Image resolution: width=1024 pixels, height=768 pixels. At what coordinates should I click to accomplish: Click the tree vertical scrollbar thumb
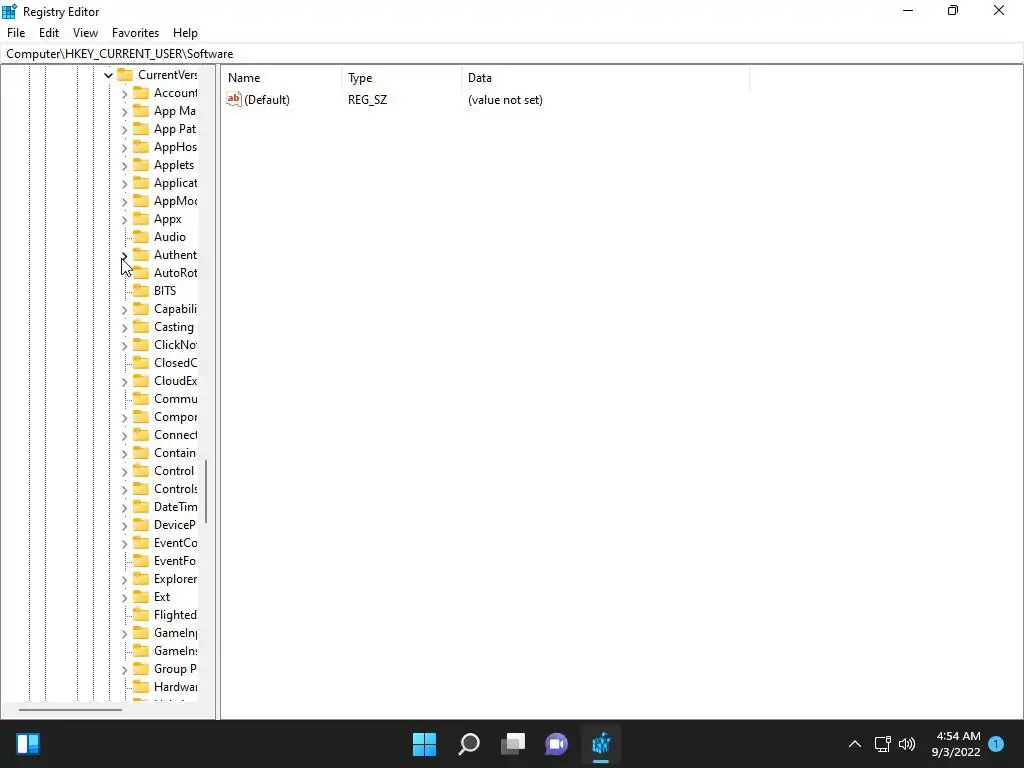[x=206, y=491]
